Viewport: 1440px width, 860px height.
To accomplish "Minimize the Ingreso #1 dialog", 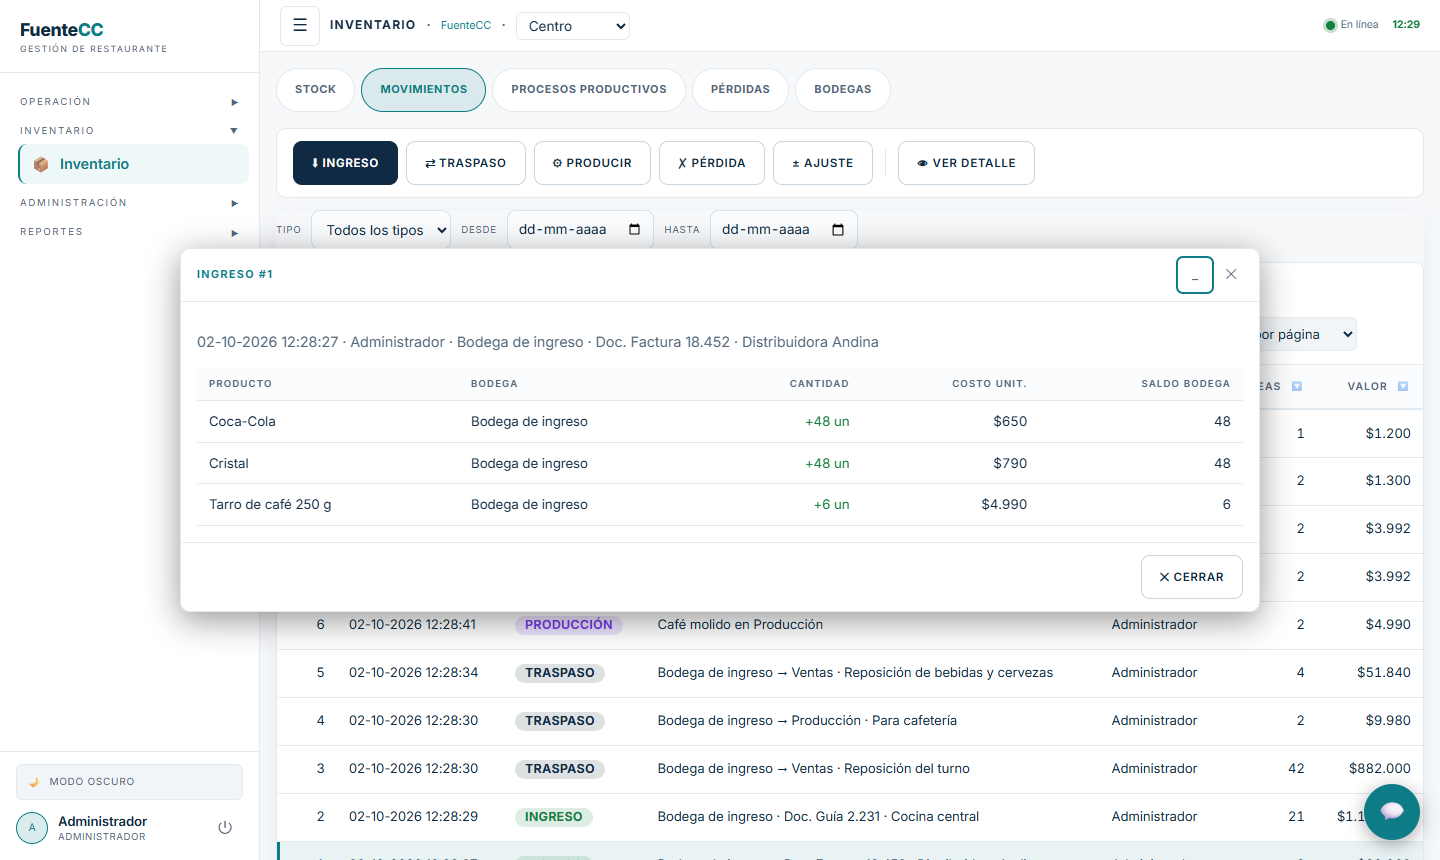I will (x=1195, y=275).
